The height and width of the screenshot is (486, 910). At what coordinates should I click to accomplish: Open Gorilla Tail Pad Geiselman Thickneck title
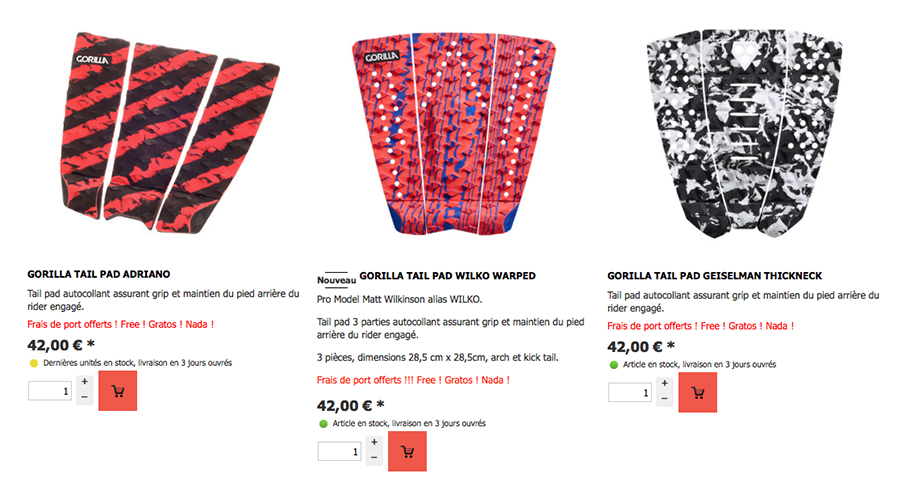[715, 276]
